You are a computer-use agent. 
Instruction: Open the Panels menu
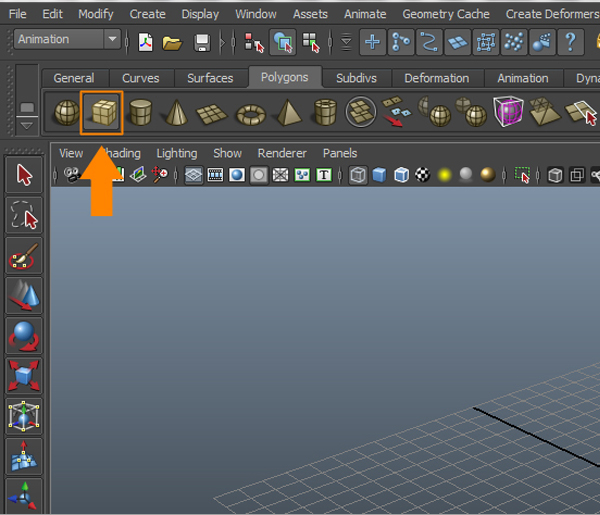click(340, 153)
